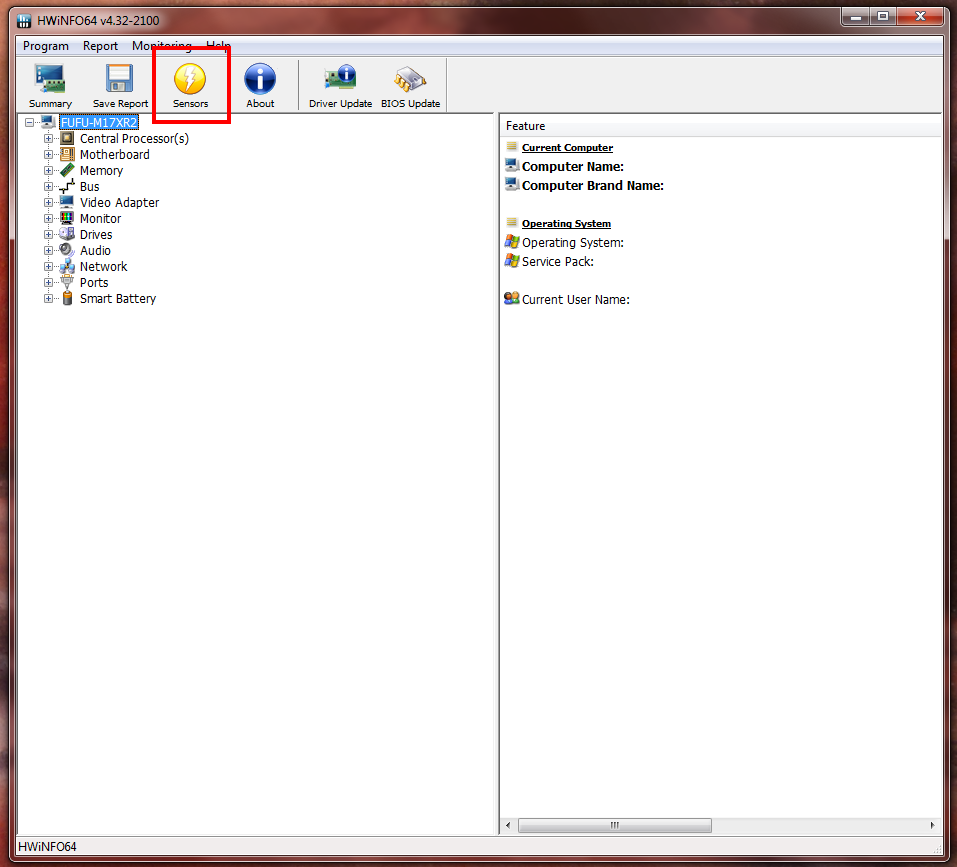This screenshot has height=867, width=957.
Task: Click the Drives disk icon
Action: (67, 234)
